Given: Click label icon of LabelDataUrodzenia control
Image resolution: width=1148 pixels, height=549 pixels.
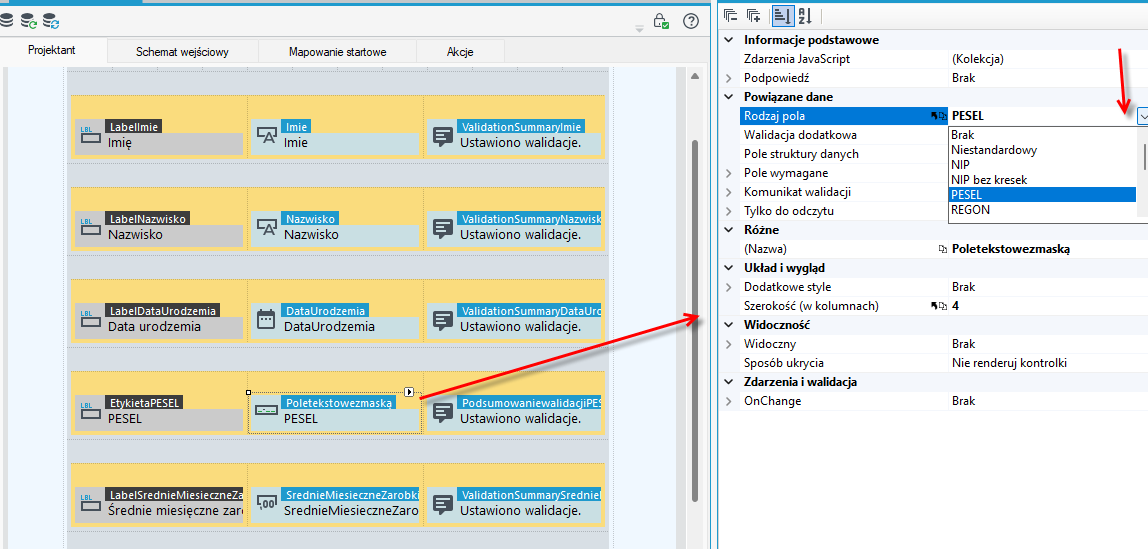Looking at the screenshot, I should pos(89,318).
